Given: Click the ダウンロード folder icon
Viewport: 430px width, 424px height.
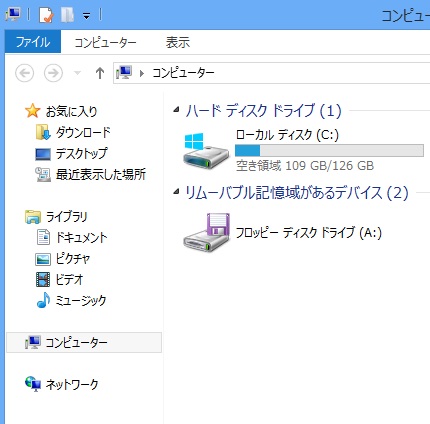Looking at the screenshot, I should pyautogui.click(x=43, y=132).
